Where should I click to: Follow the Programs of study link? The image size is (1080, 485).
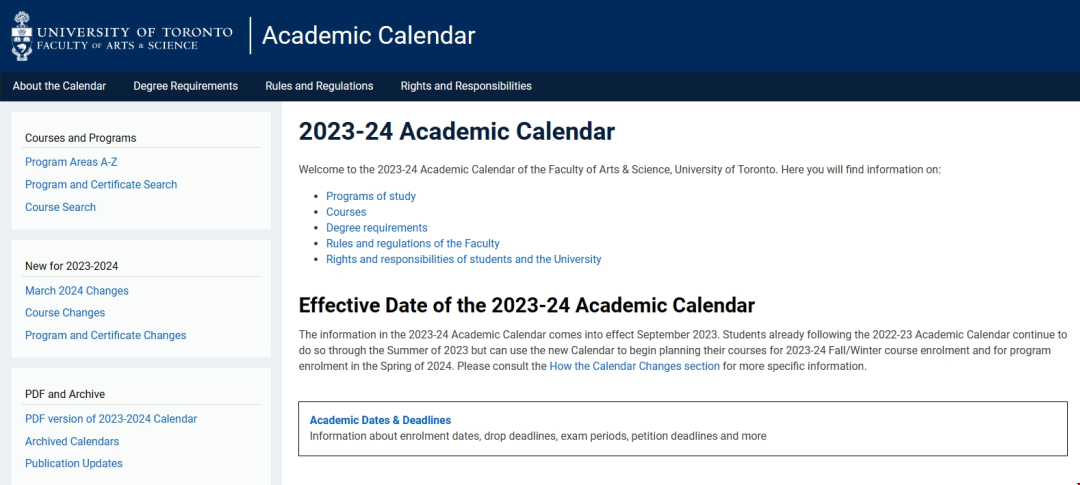pyautogui.click(x=371, y=196)
